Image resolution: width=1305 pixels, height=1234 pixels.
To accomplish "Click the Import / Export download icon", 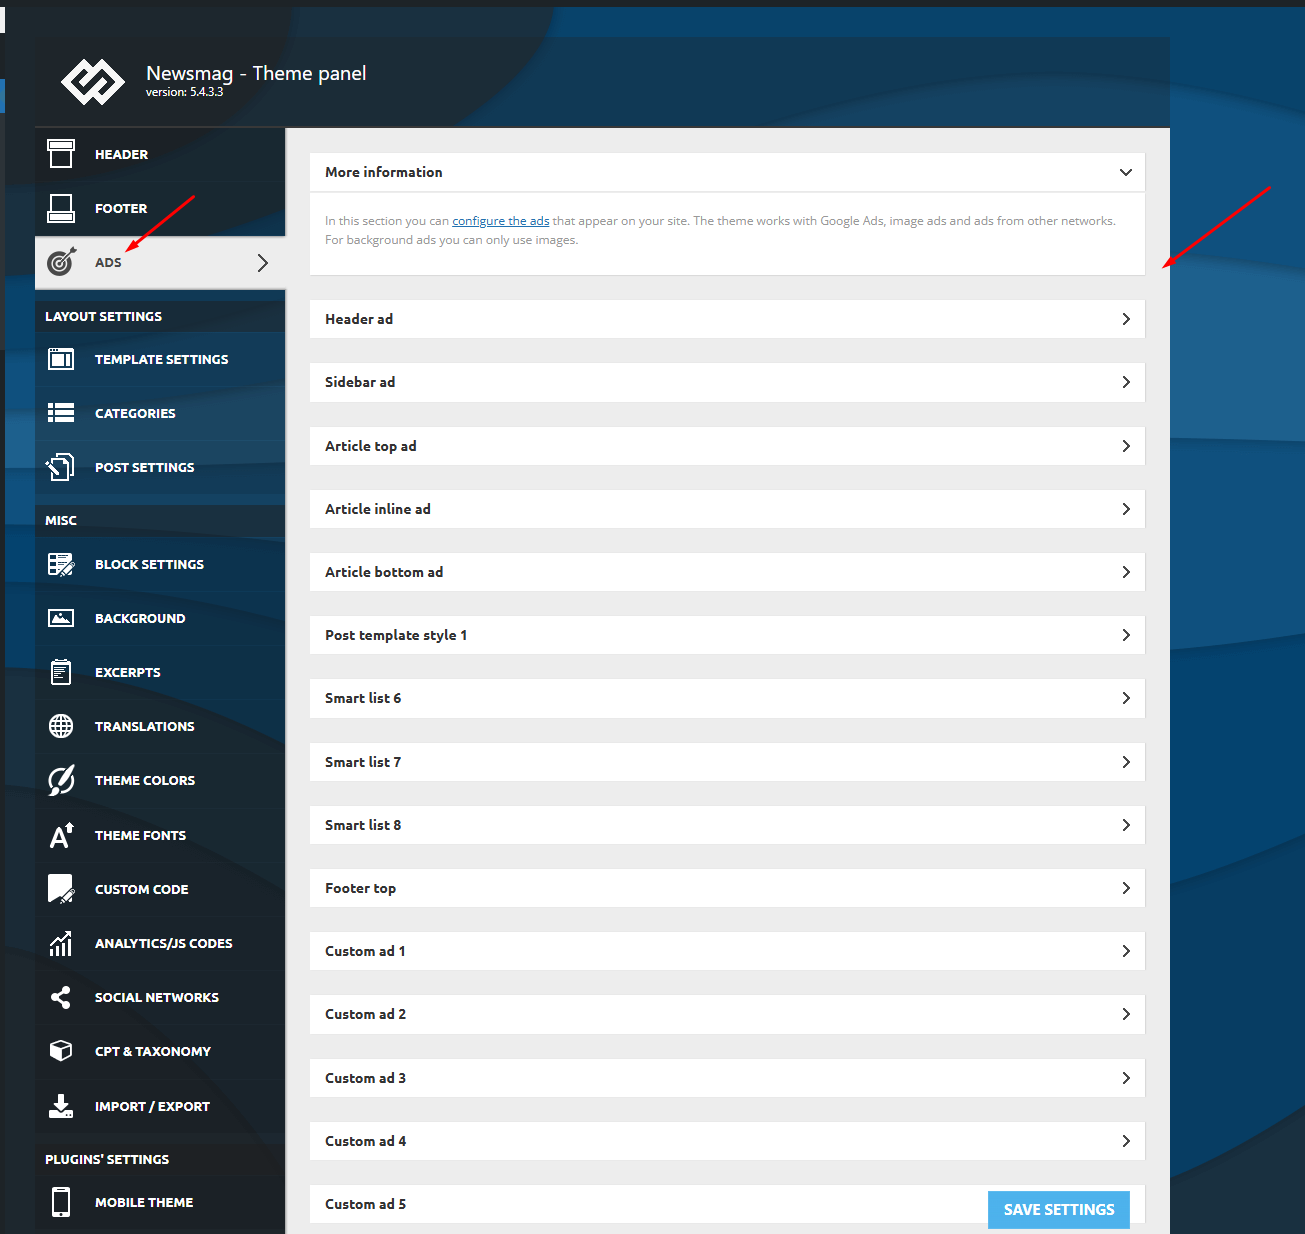I will [61, 1106].
